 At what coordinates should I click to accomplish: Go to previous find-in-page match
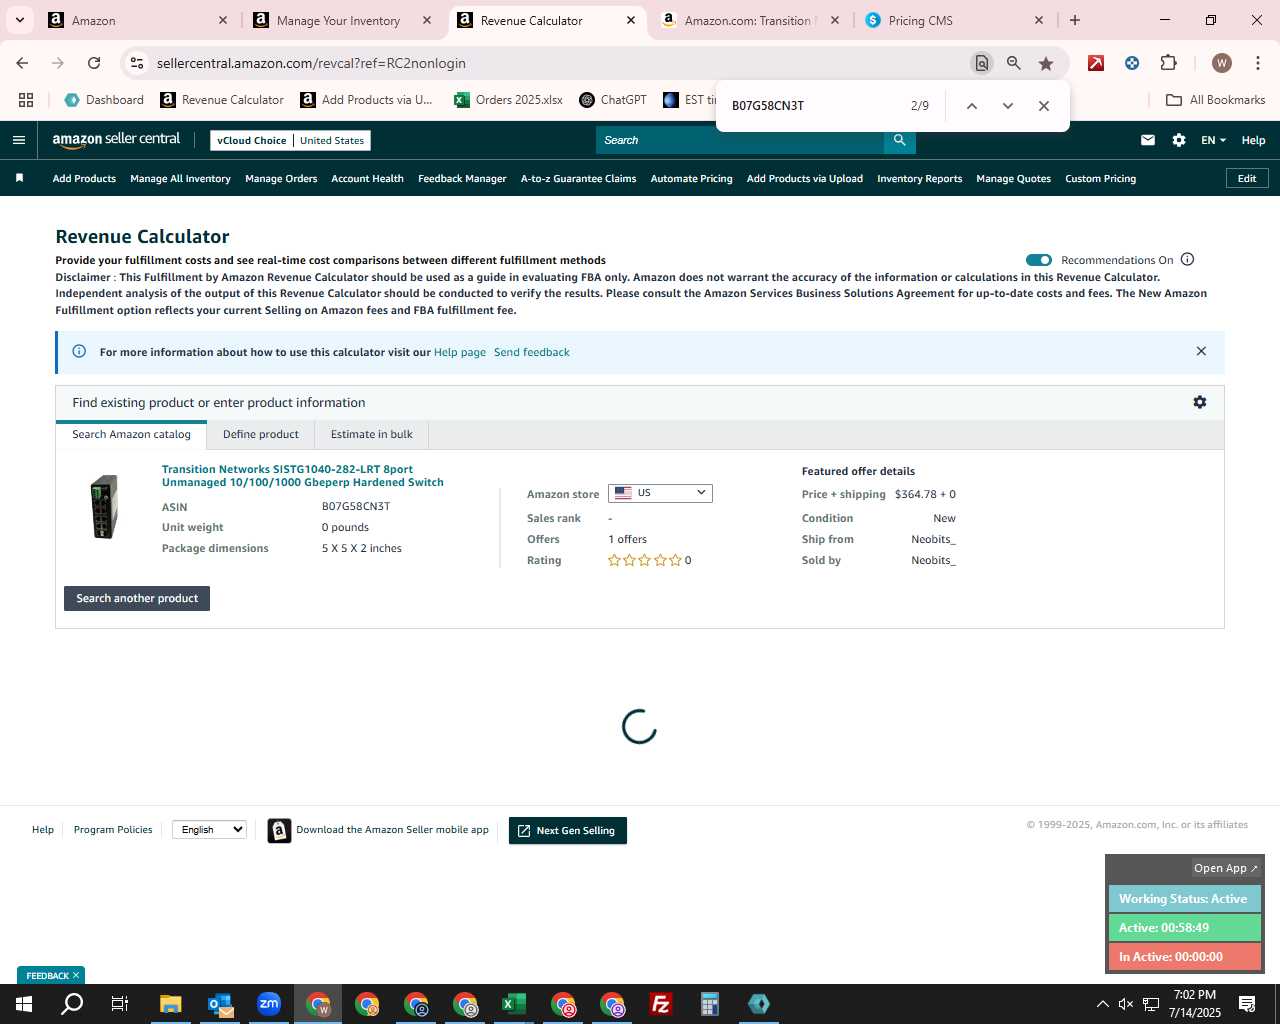971,106
